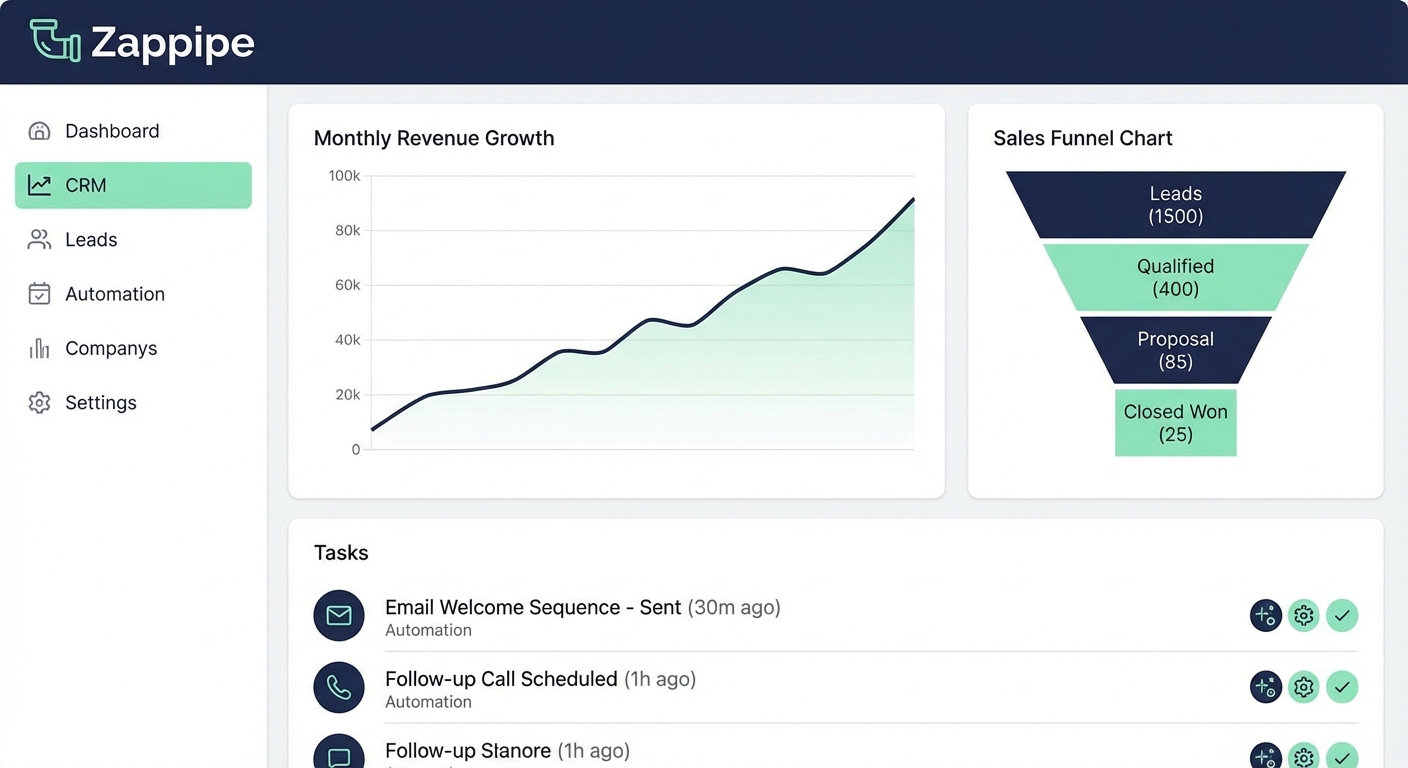Click the Email Welcome Sequence task title
The width and height of the screenshot is (1408, 768).
(531, 607)
